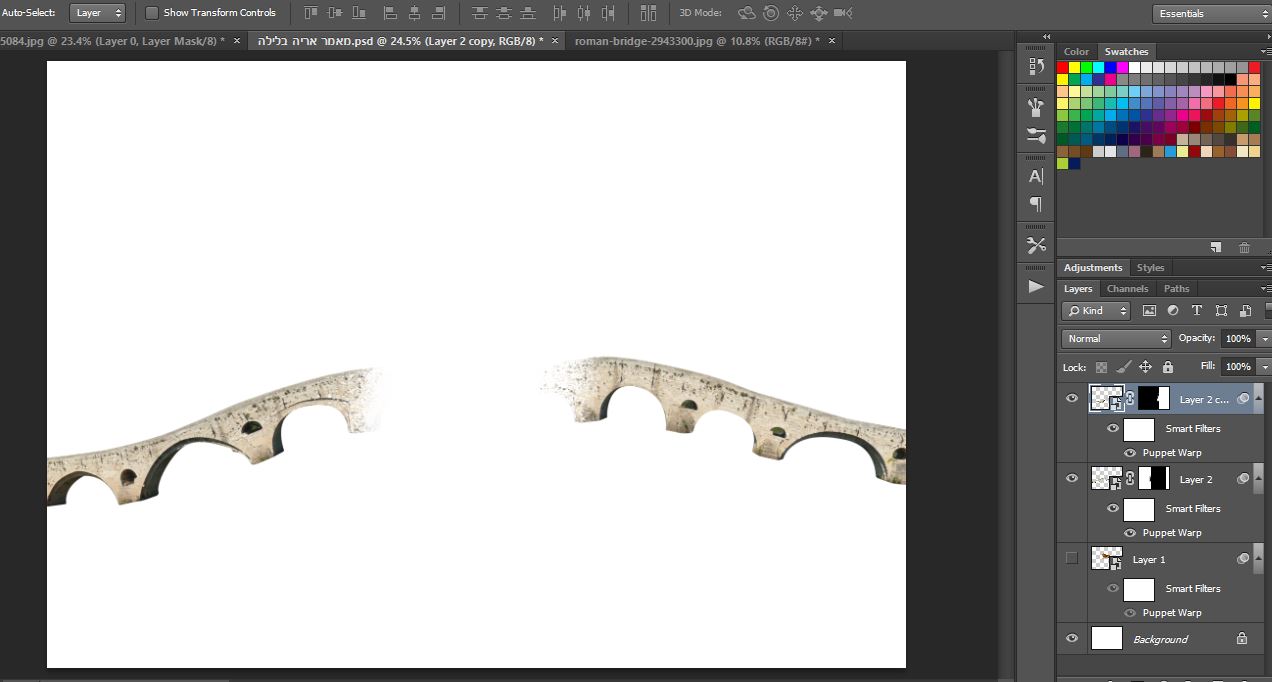The image size is (1272, 682).
Task: Open the Character panel icon
Action: pos(1036,176)
